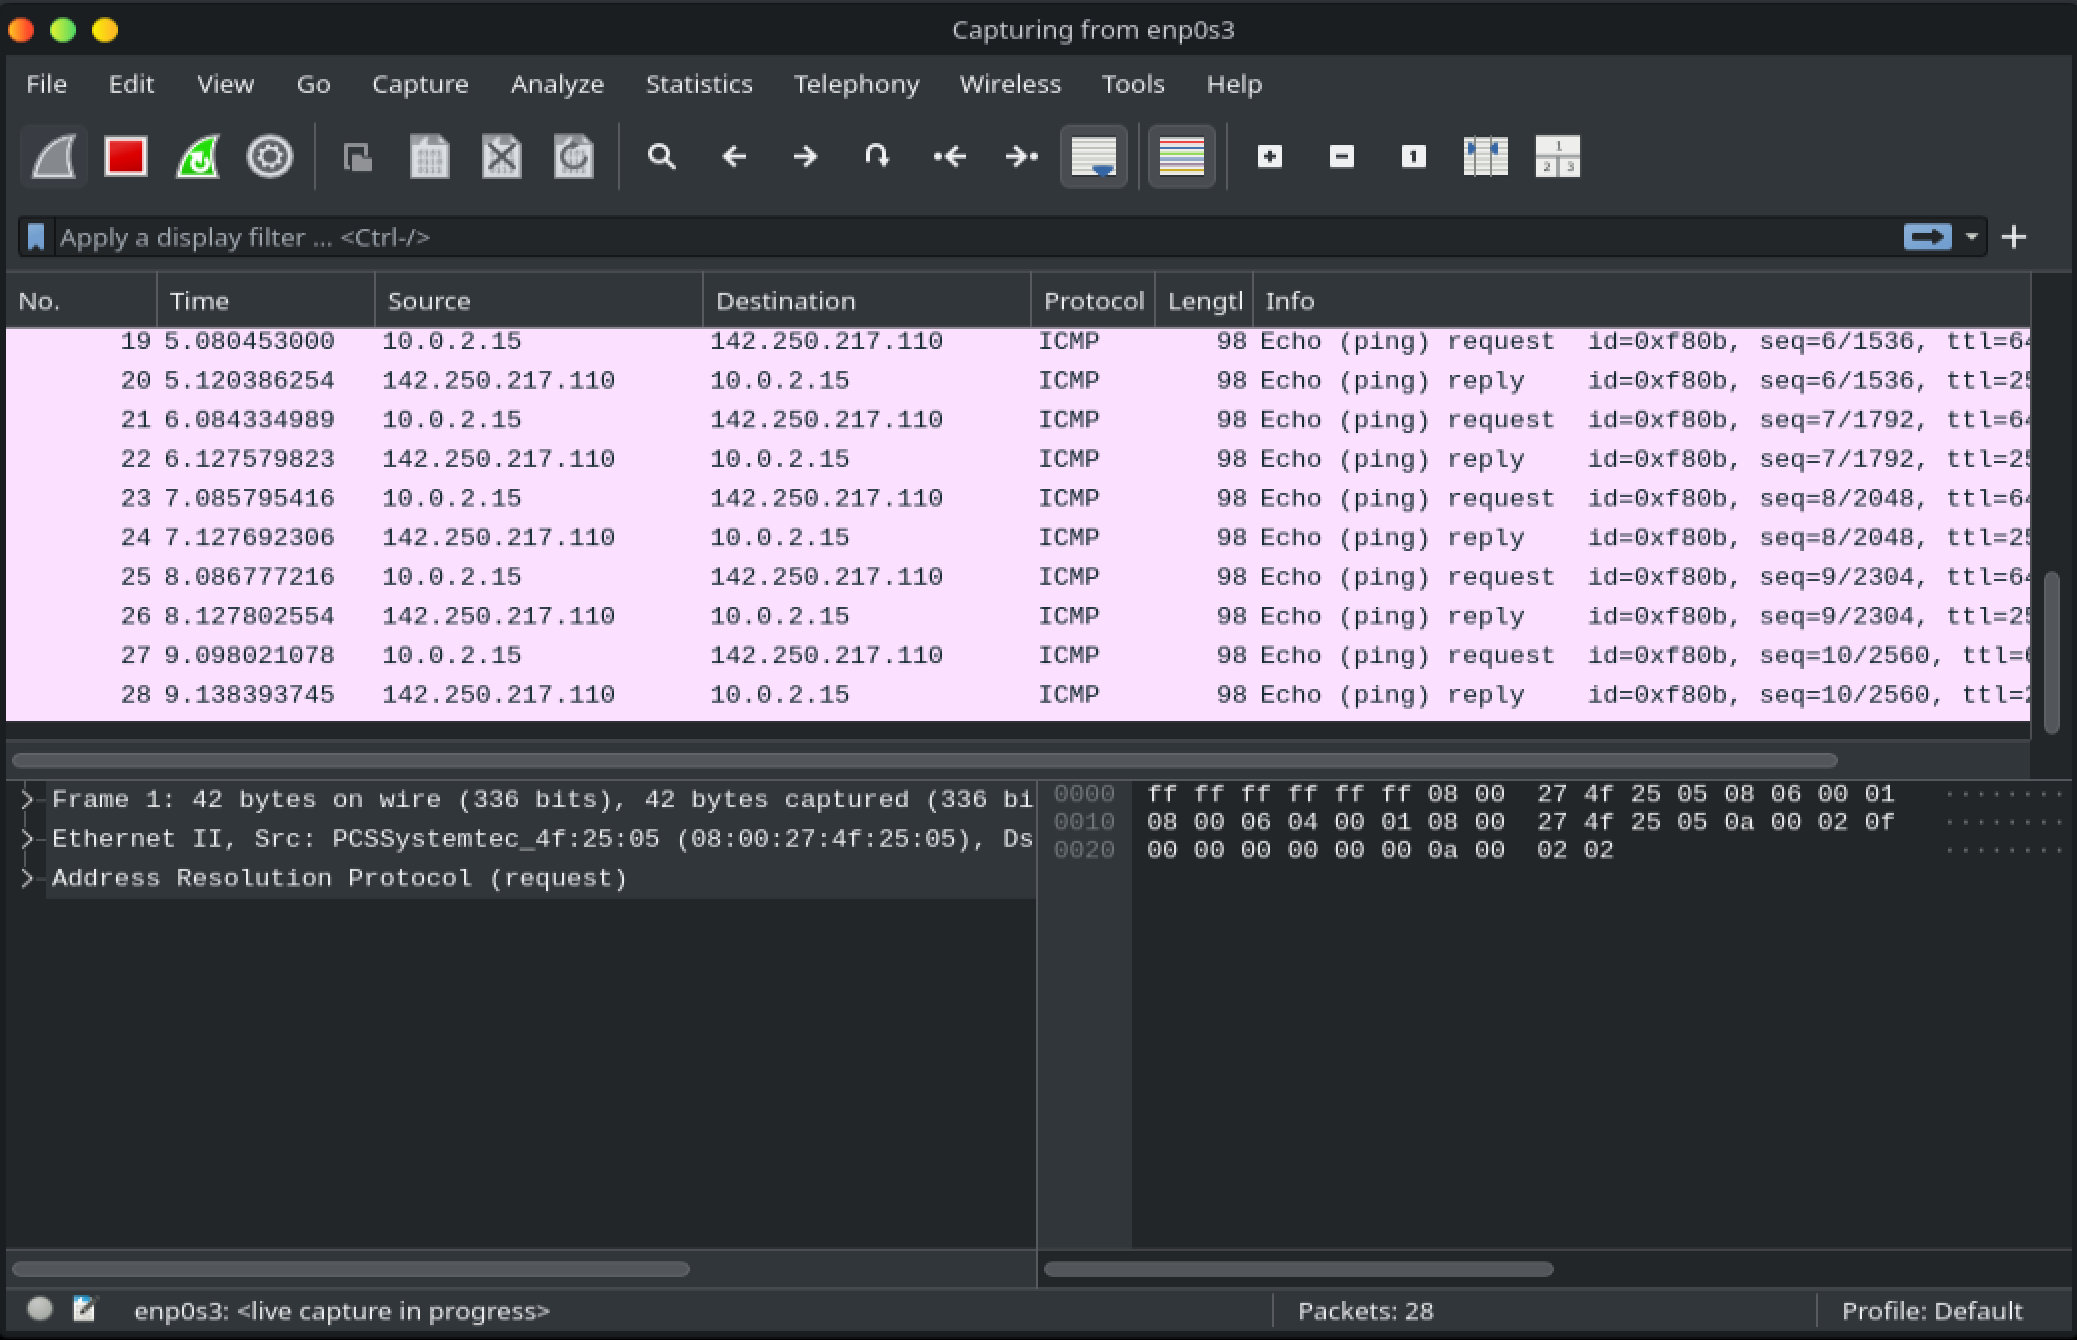Viewport: 2077px width, 1340px height.
Task: Open the Telephony menu
Action: pos(856,84)
